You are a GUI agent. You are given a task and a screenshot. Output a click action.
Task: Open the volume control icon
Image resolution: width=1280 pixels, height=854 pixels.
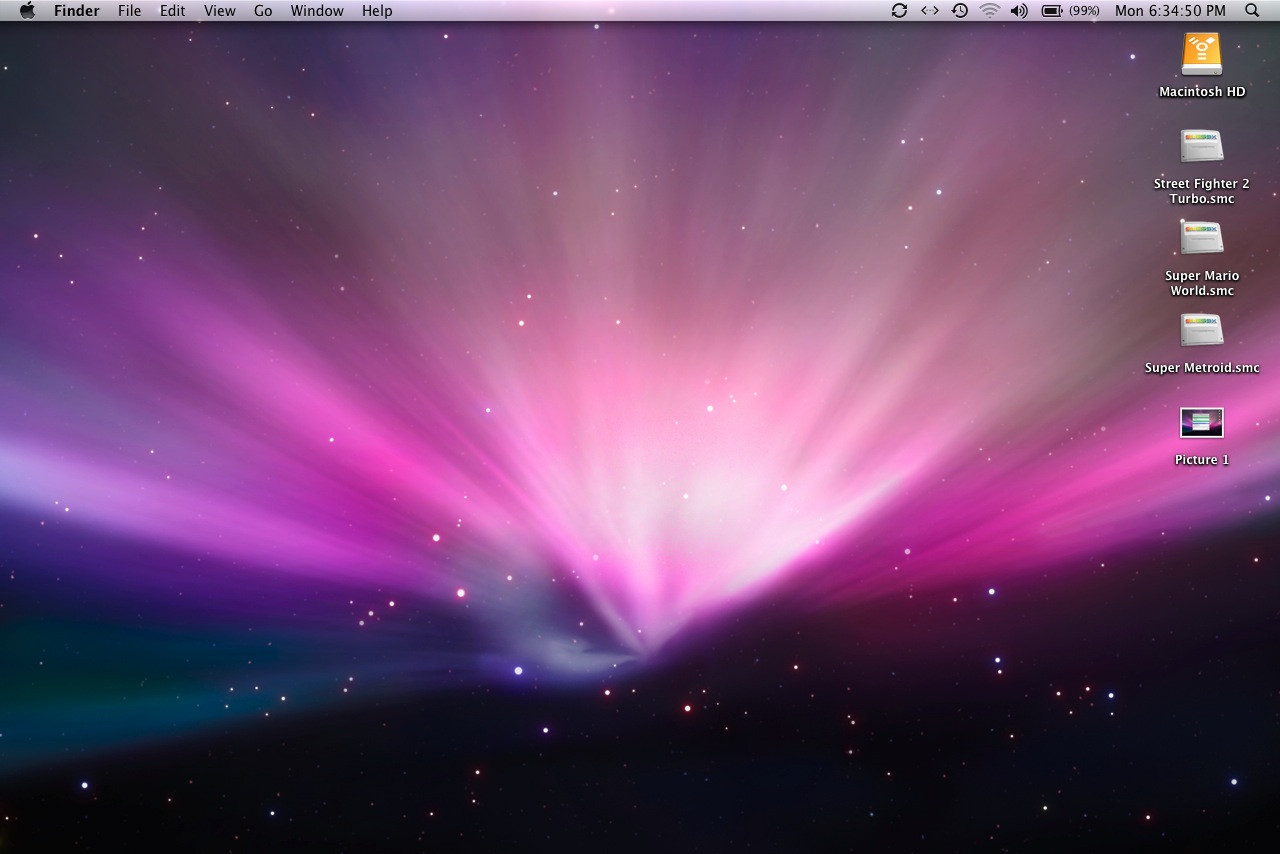pyautogui.click(x=1019, y=10)
